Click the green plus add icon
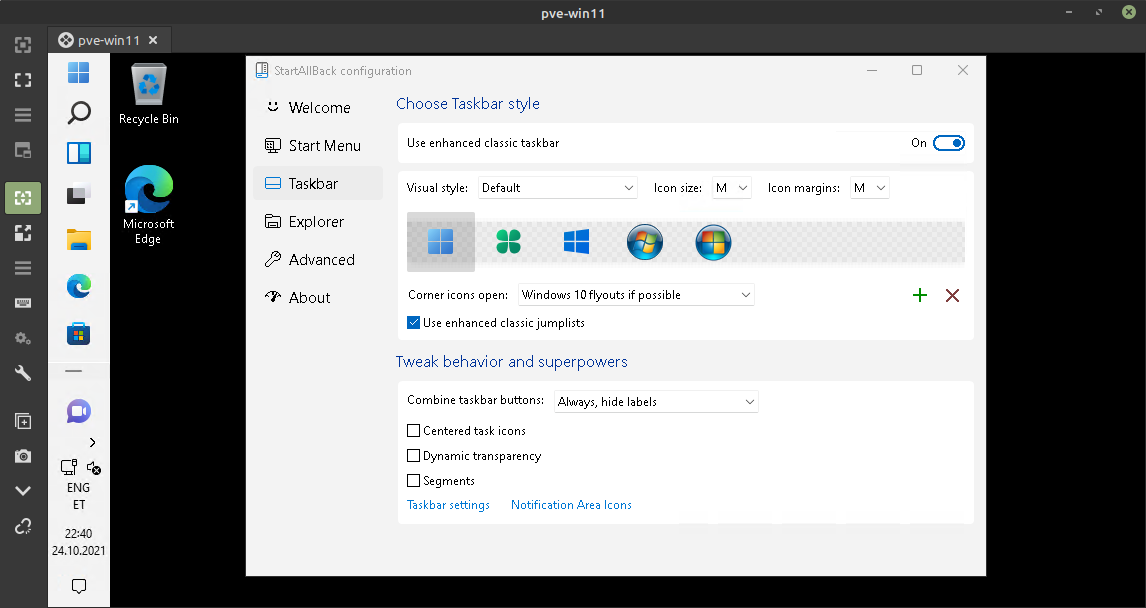1146x608 pixels. coord(920,295)
